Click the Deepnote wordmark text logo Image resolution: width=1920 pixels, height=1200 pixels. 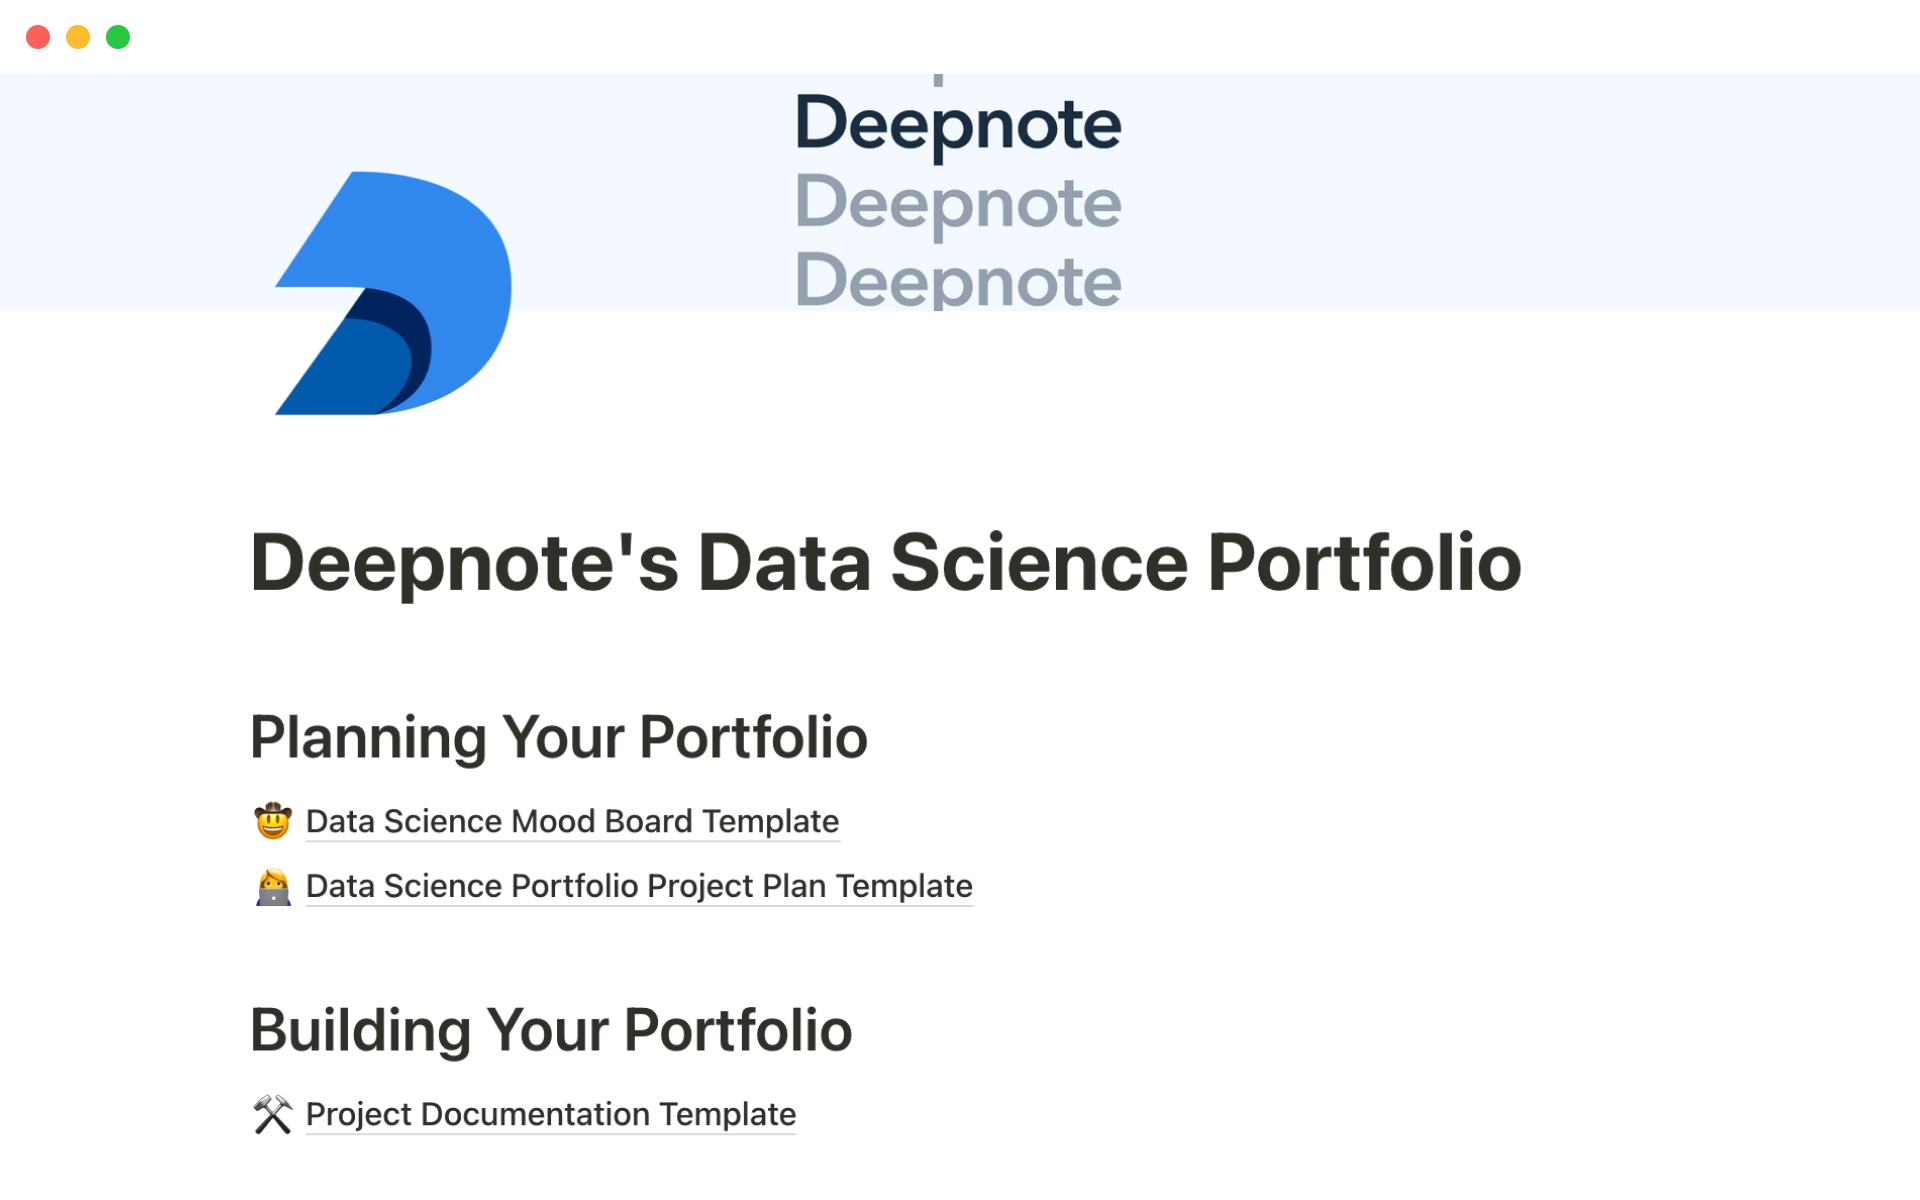click(959, 126)
